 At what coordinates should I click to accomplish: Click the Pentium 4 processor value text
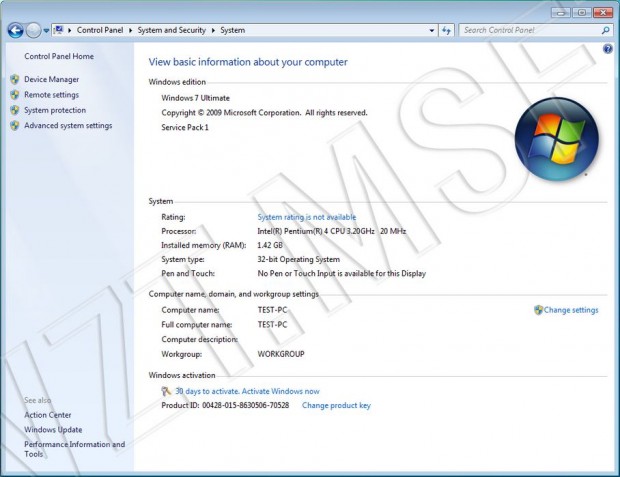332,231
